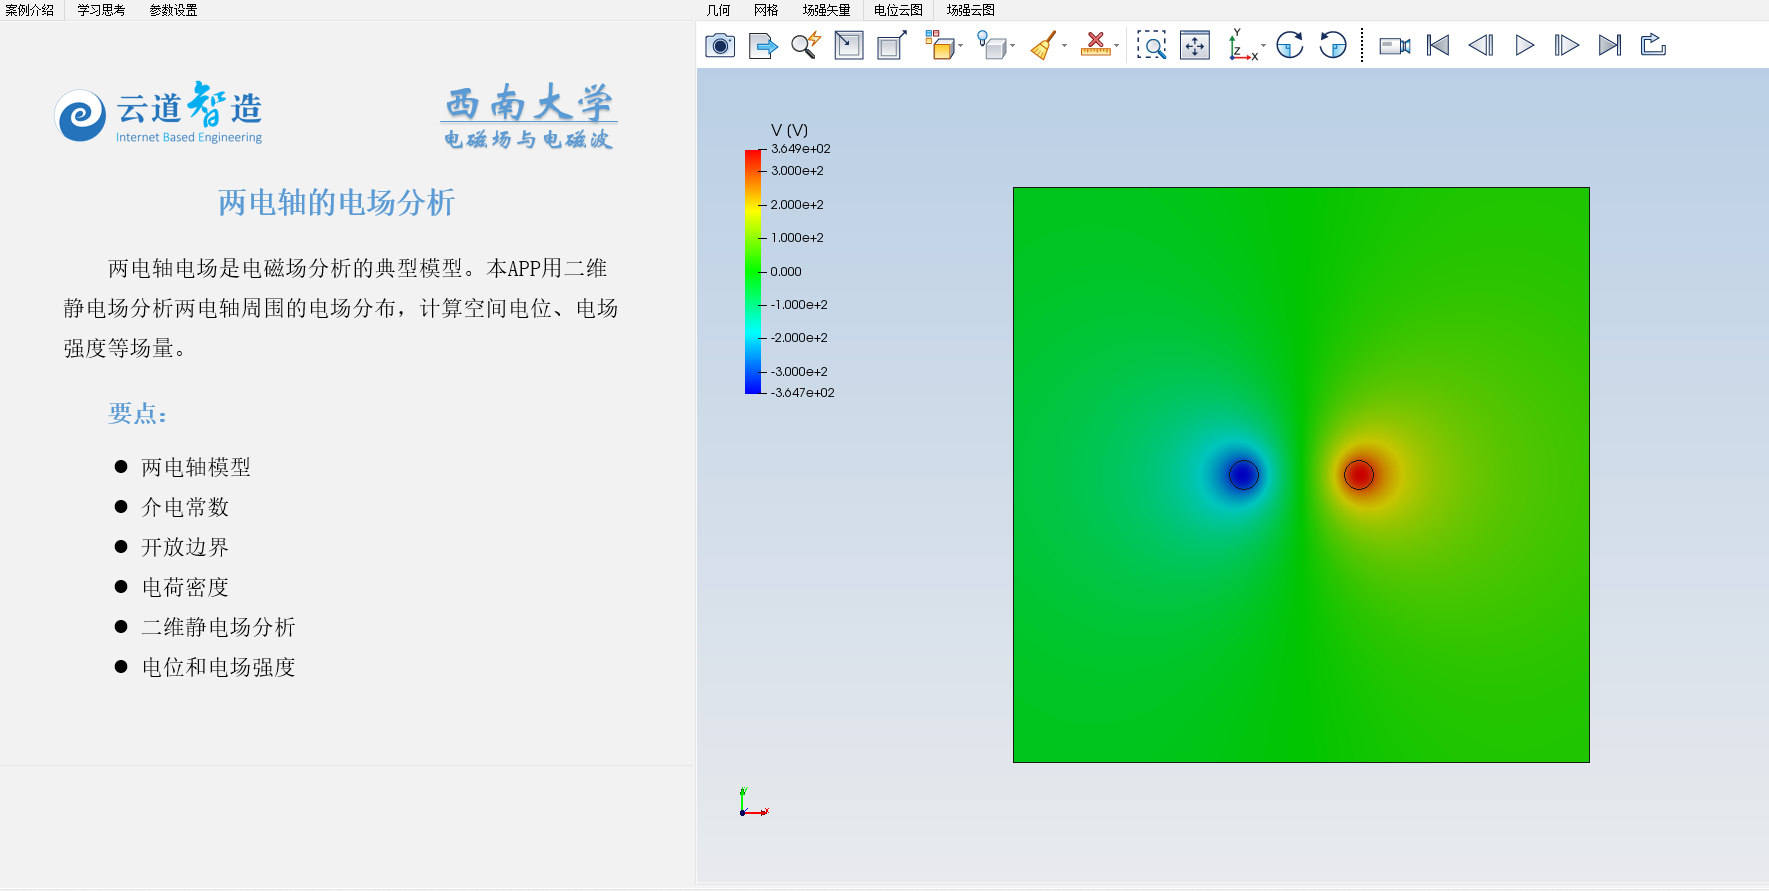This screenshot has width=1769, height=891.
Task: Open the broom icon dropdown arrow
Action: point(1064,46)
